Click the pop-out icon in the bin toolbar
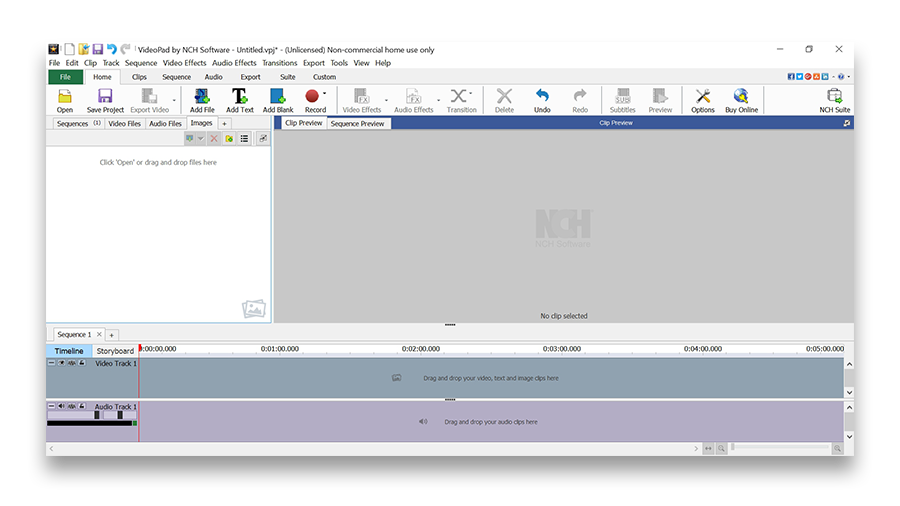 (263, 138)
